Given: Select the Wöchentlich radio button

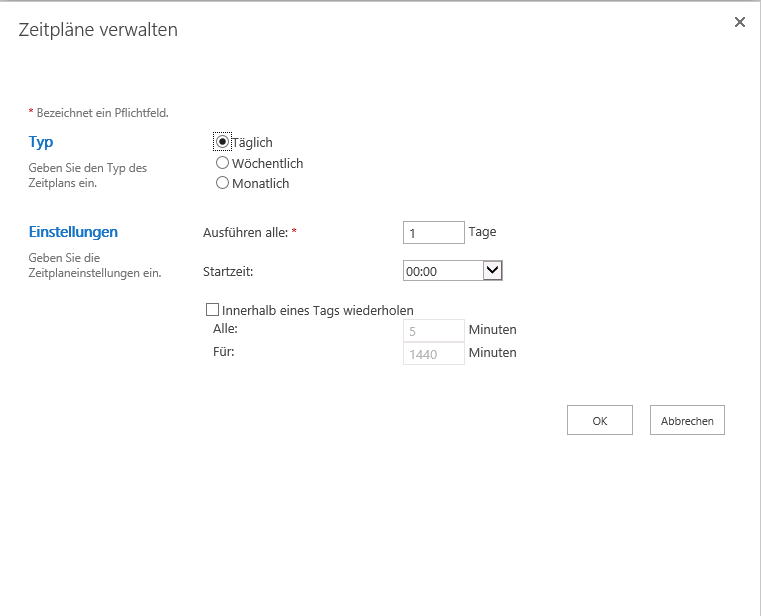Looking at the screenshot, I should tap(222, 163).
